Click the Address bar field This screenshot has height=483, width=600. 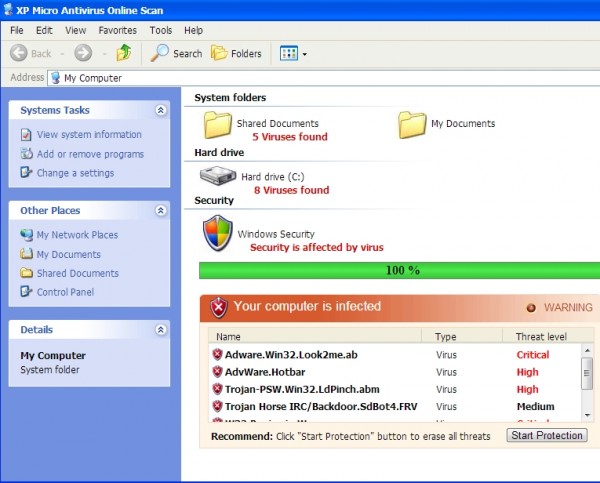(x=323, y=78)
